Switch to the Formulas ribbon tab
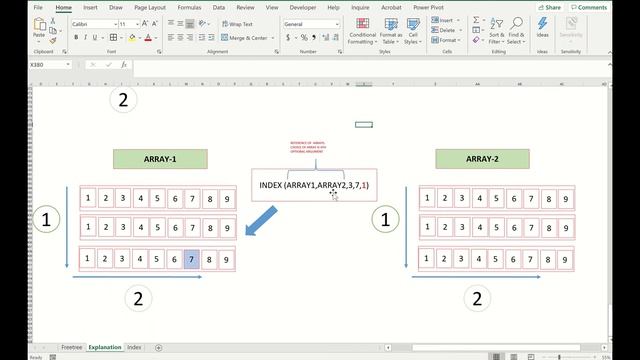The height and width of the screenshot is (360, 640). coord(189,7)
